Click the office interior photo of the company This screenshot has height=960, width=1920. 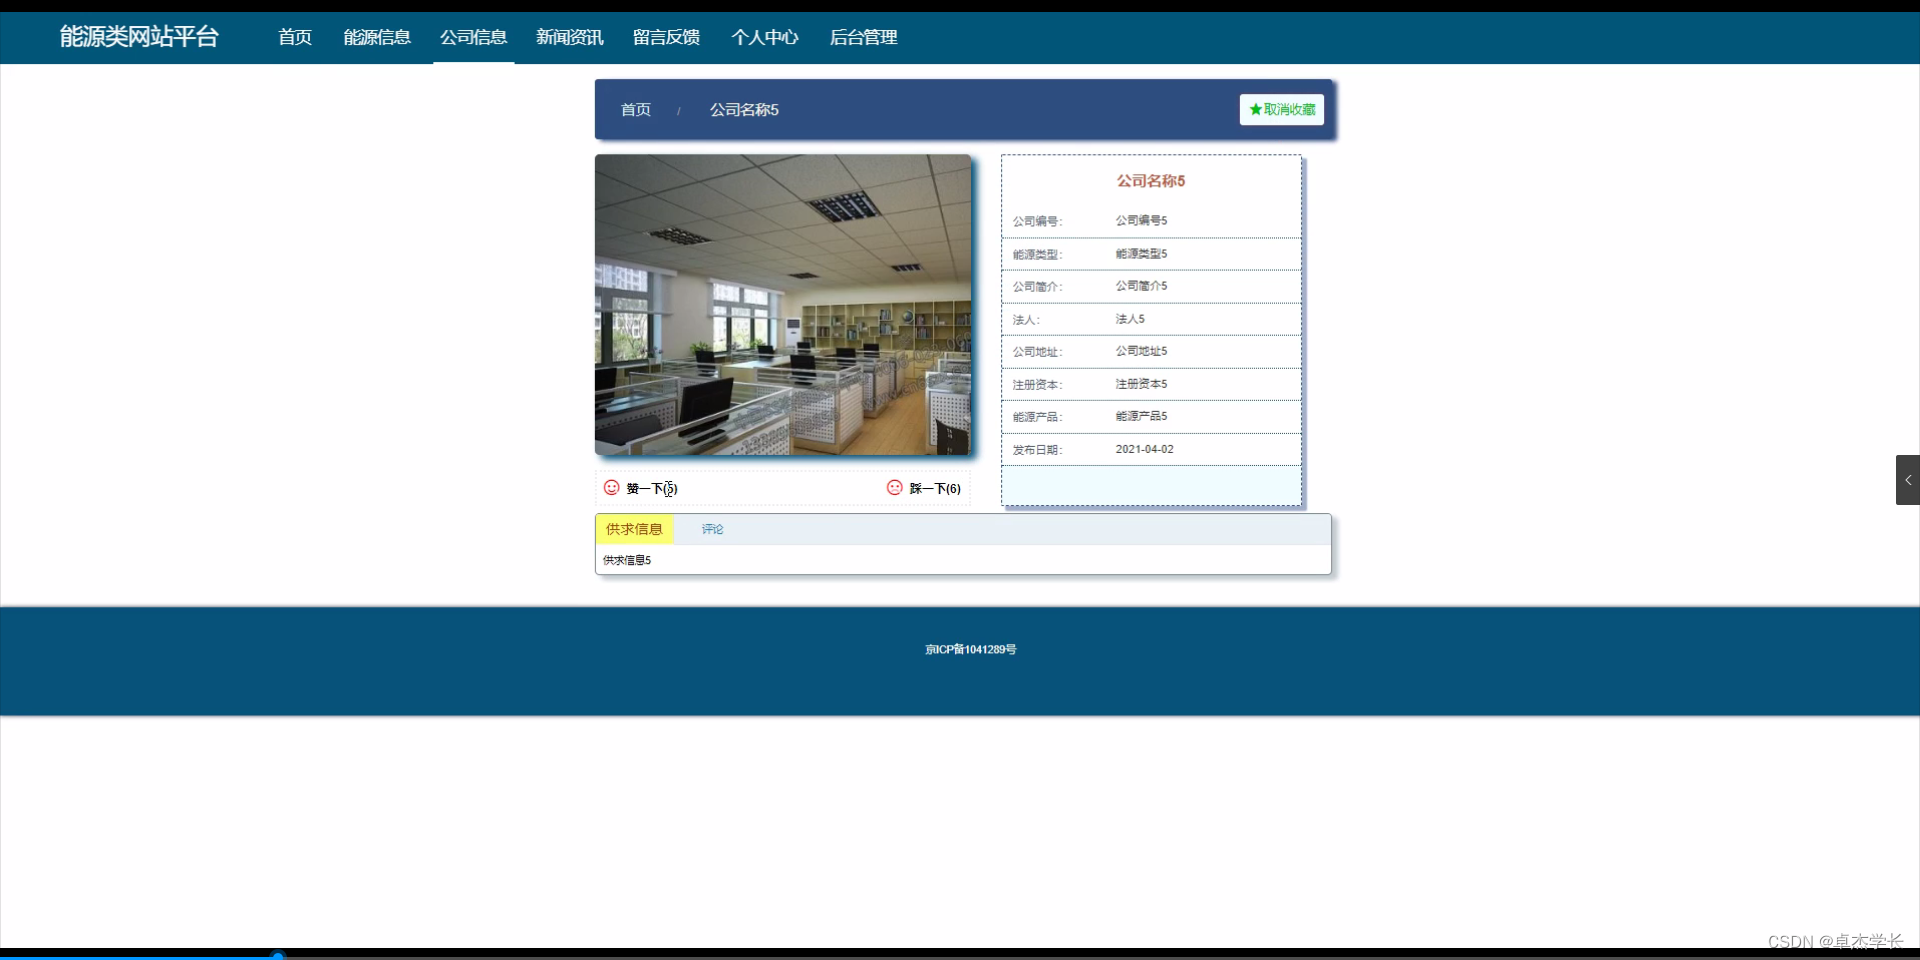783,305
